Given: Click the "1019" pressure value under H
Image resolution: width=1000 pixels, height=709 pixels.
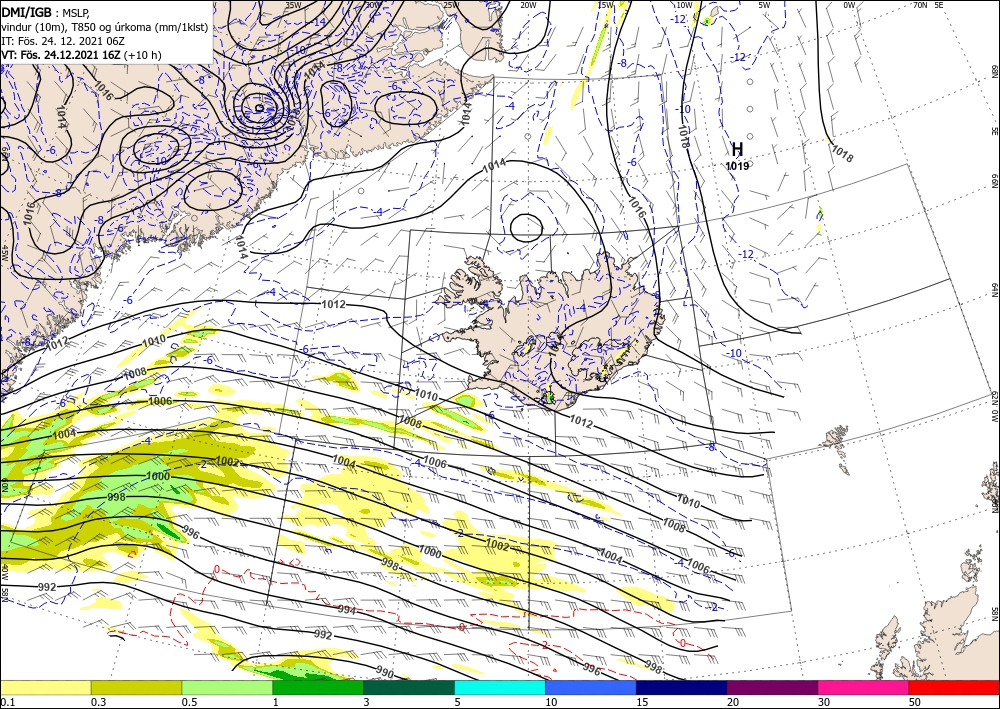Looking at the screenshot, I should [737, 166].
